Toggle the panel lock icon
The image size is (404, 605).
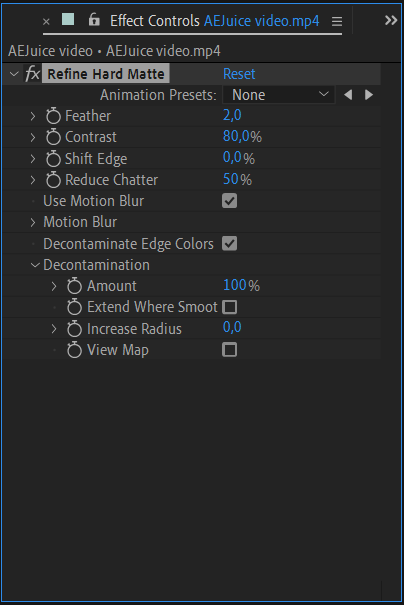point(94,19)
